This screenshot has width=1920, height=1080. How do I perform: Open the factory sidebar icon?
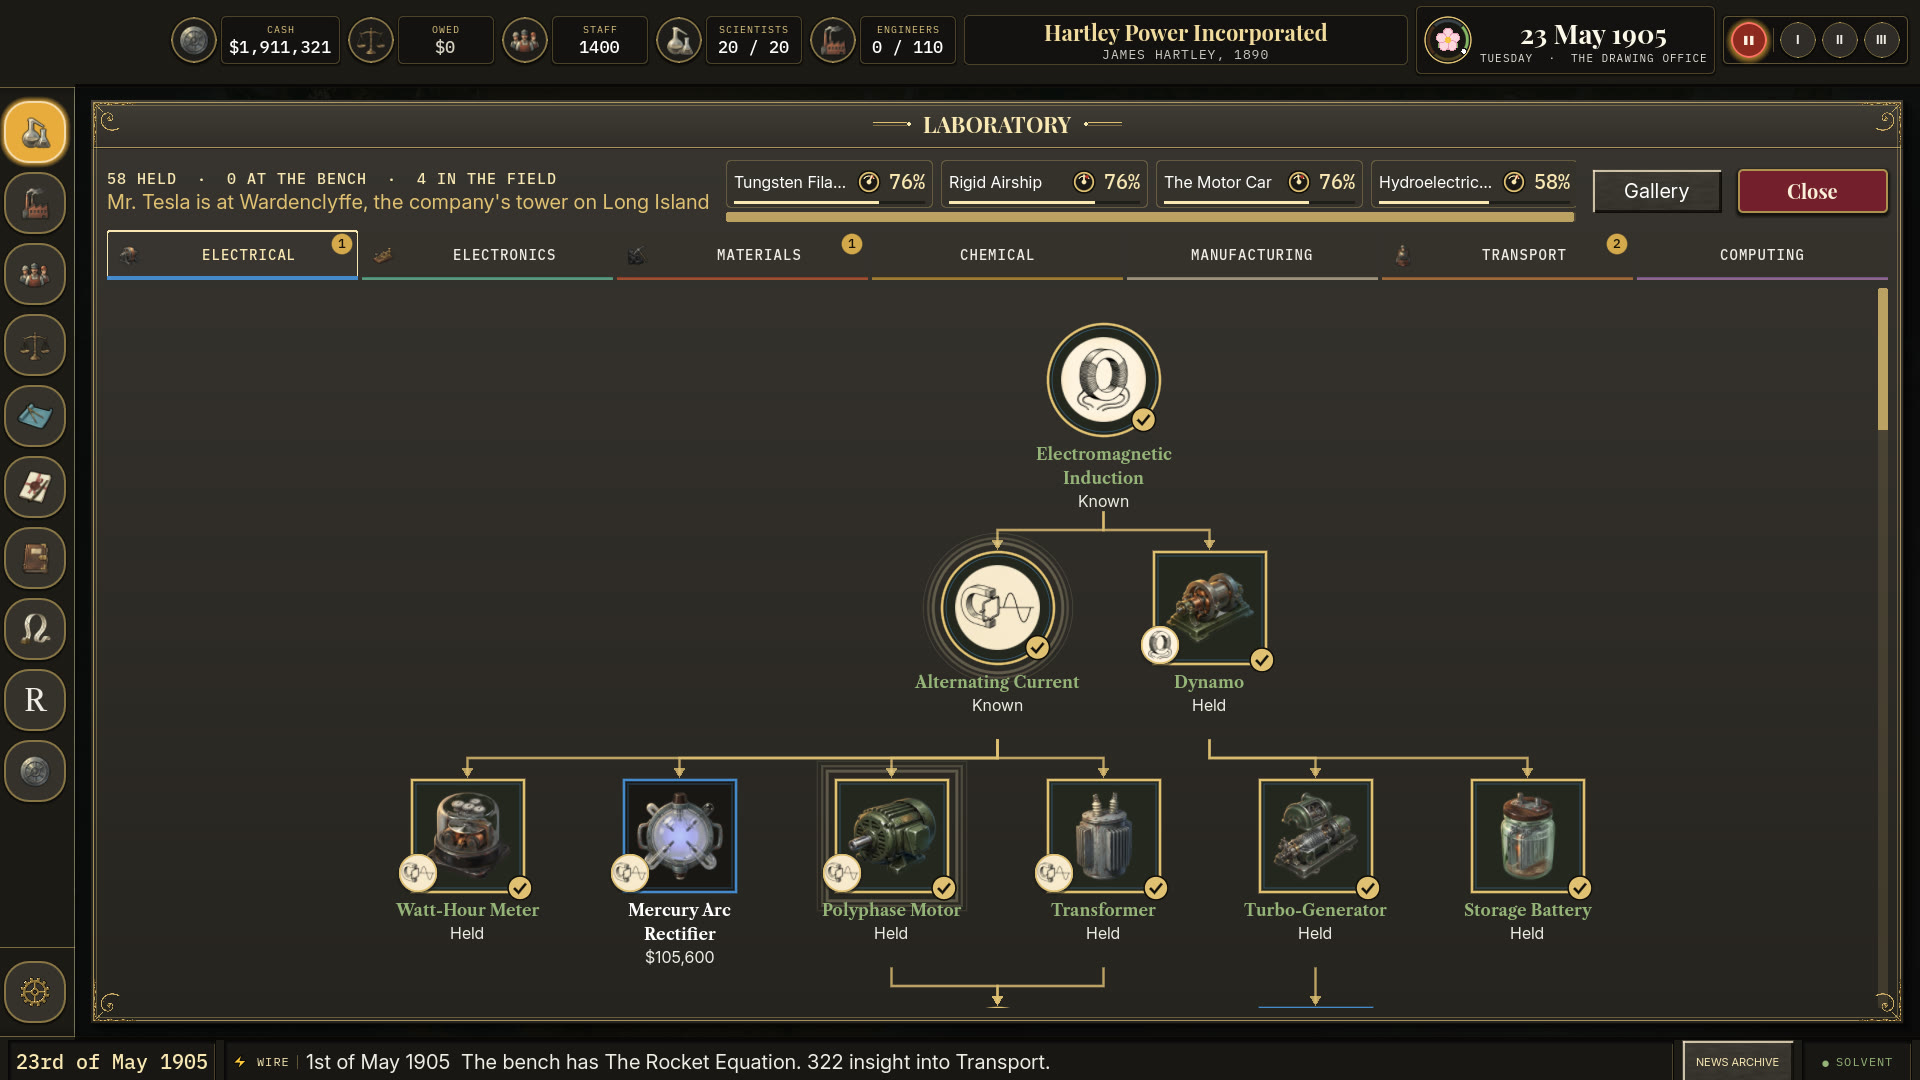[35, 203]
